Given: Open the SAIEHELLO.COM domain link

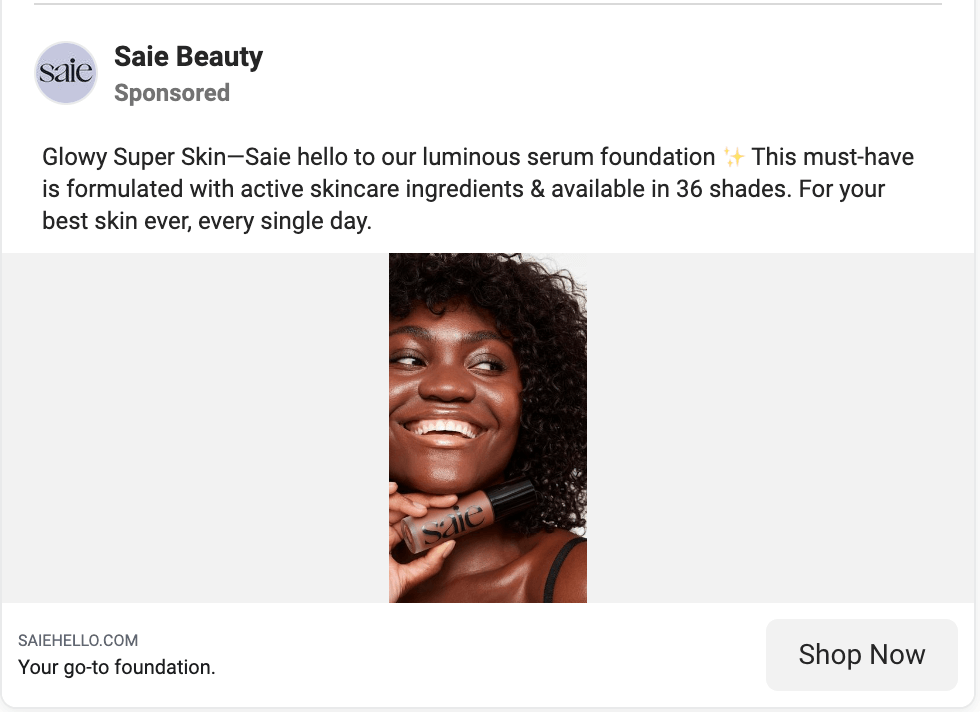Looking at the screenshot, I should point(78,640).
